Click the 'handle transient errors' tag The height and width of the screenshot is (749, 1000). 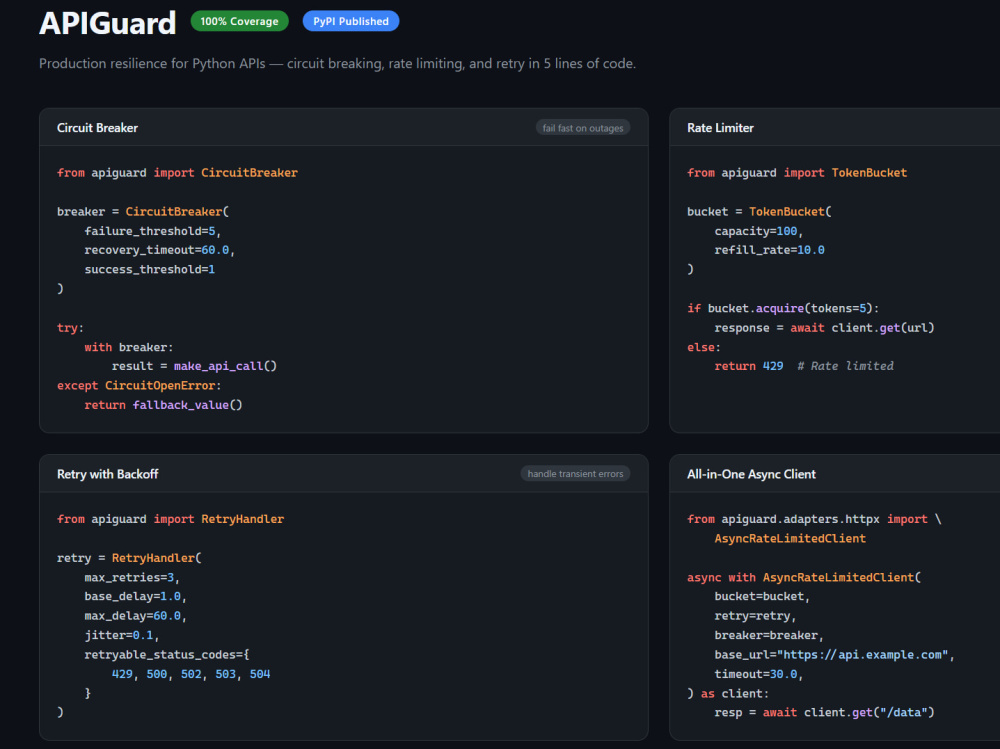point(575,474)
